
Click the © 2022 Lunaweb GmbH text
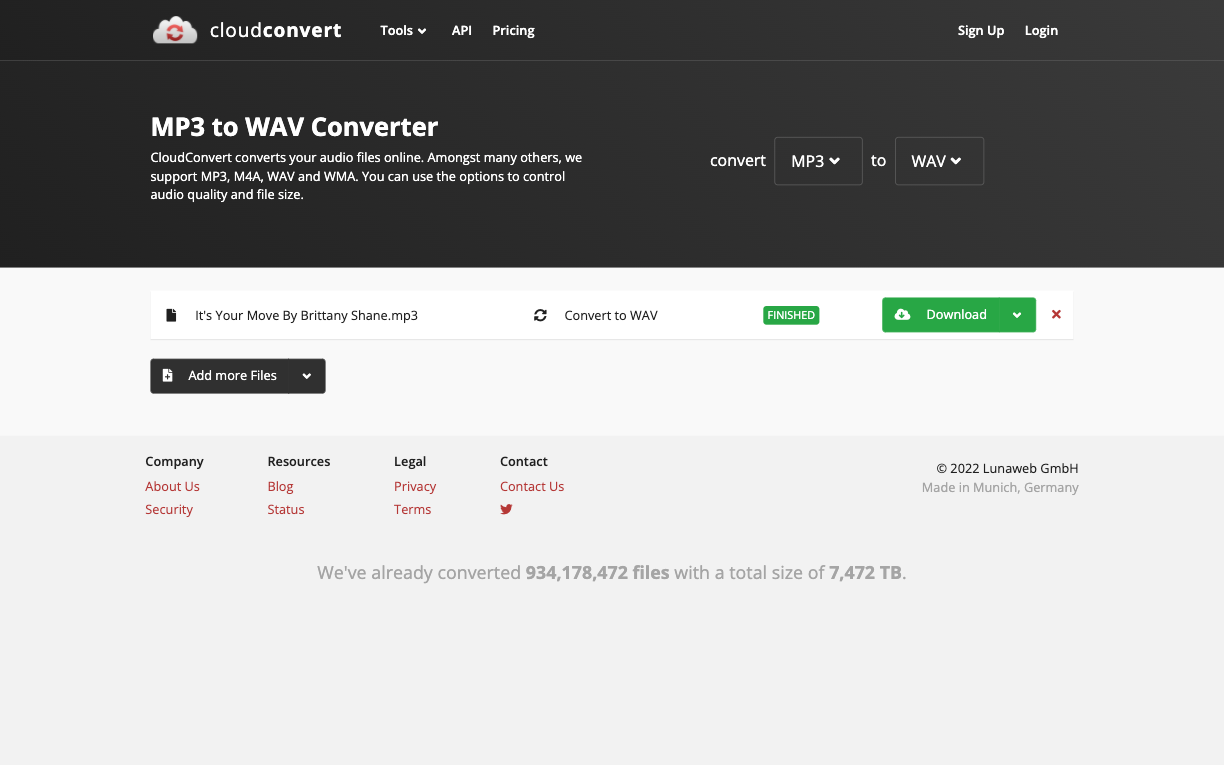pos(1007,468)
